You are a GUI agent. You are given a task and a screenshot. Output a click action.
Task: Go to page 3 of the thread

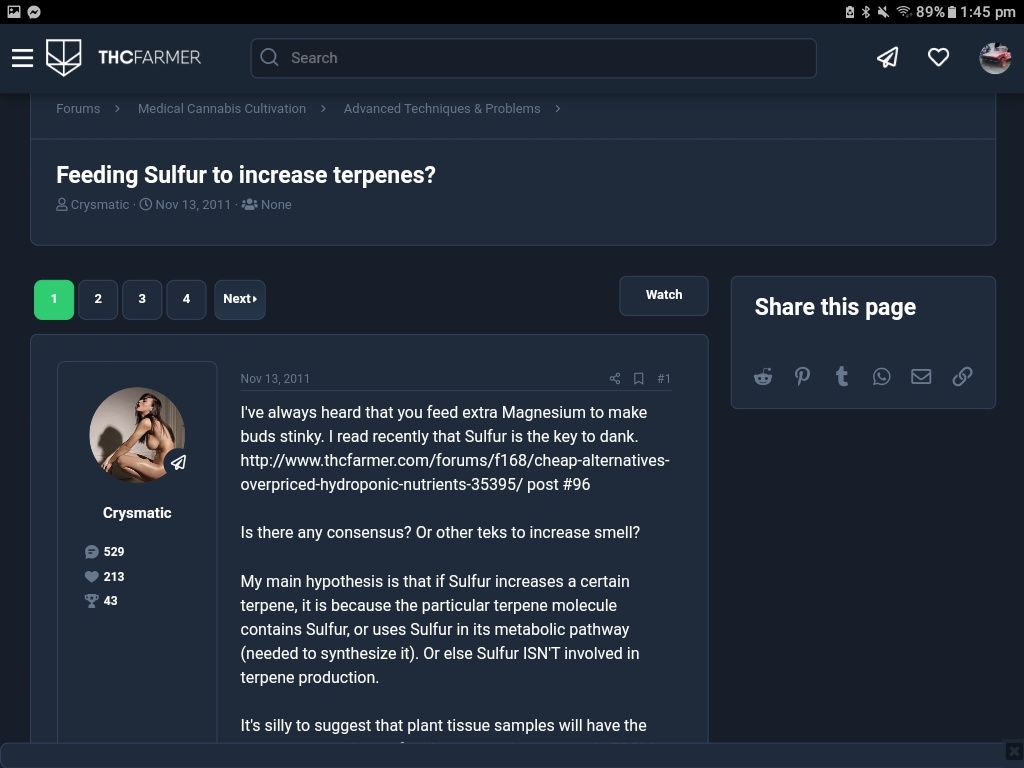pyautogui.click(x=142, y=299)
